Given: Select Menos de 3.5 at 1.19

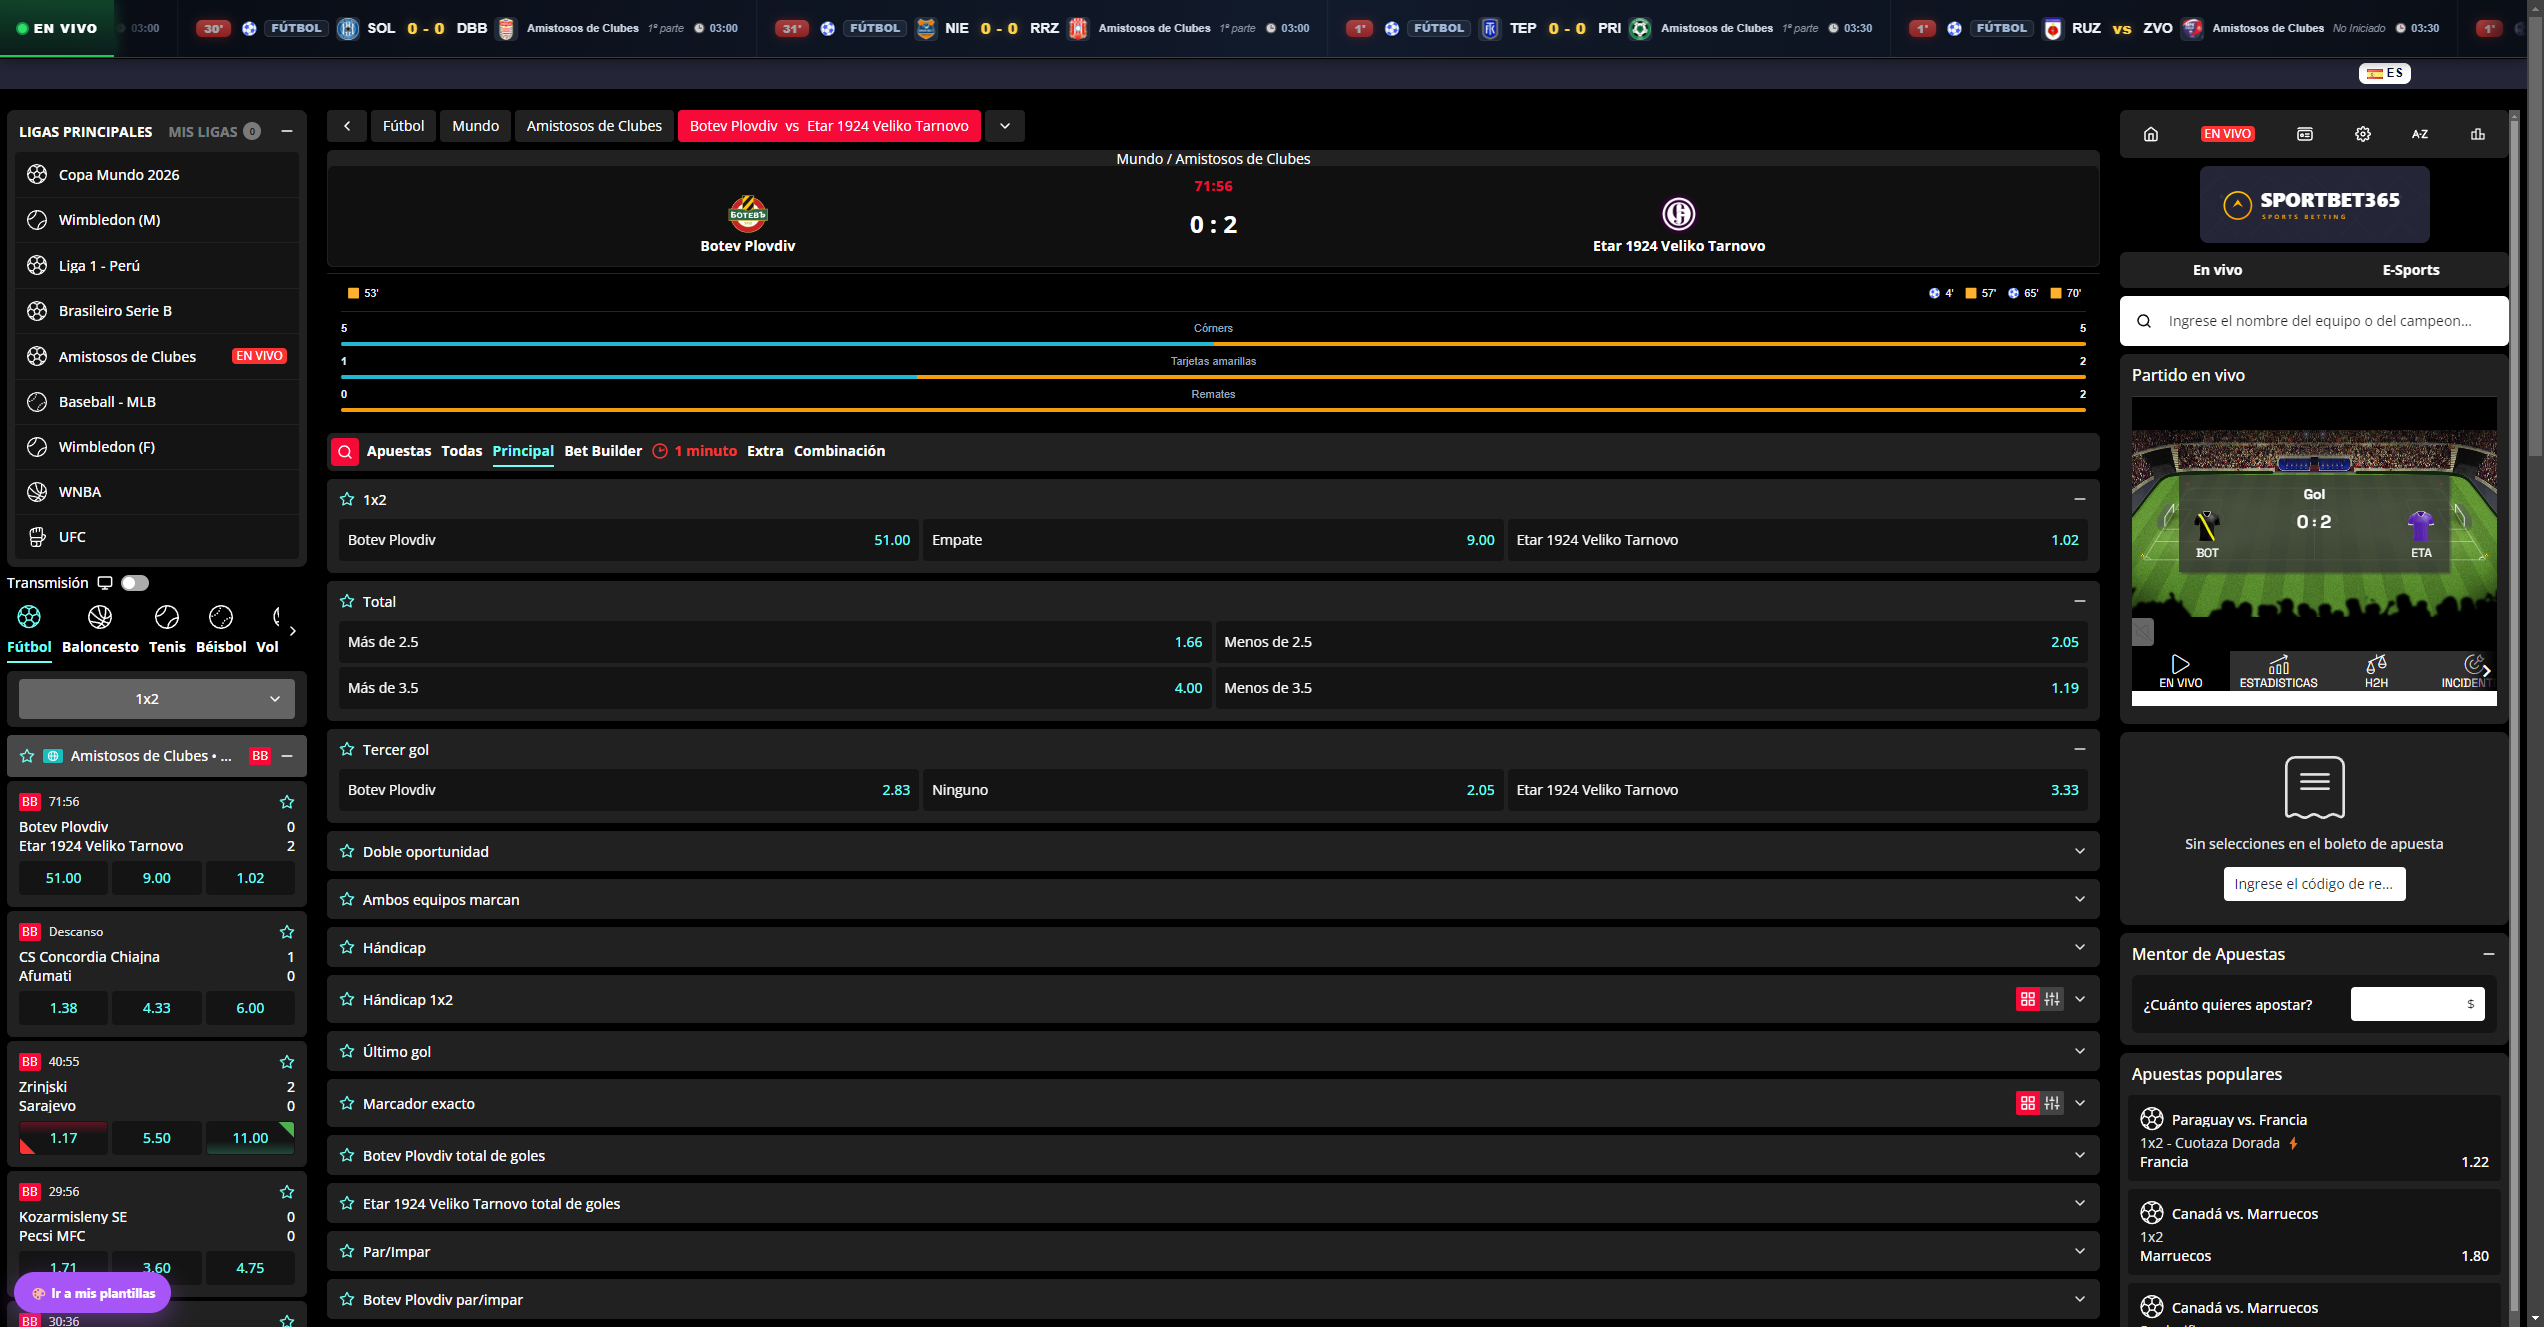Looking at the screenshot, I should click(1651, 688).
